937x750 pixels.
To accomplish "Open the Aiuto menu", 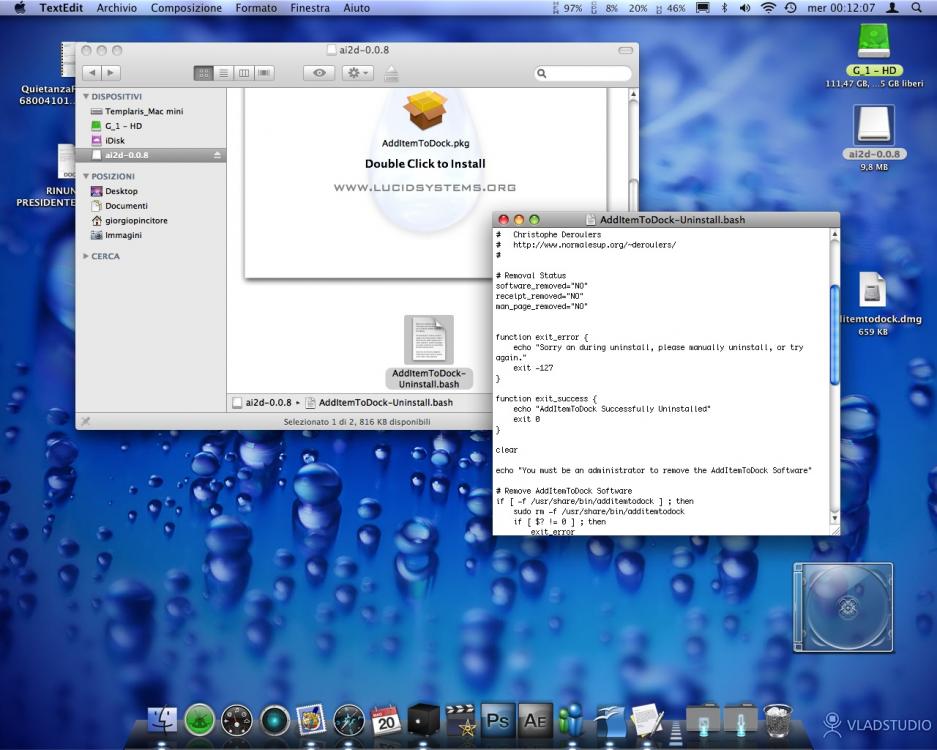I will click(x=356, y=8).
